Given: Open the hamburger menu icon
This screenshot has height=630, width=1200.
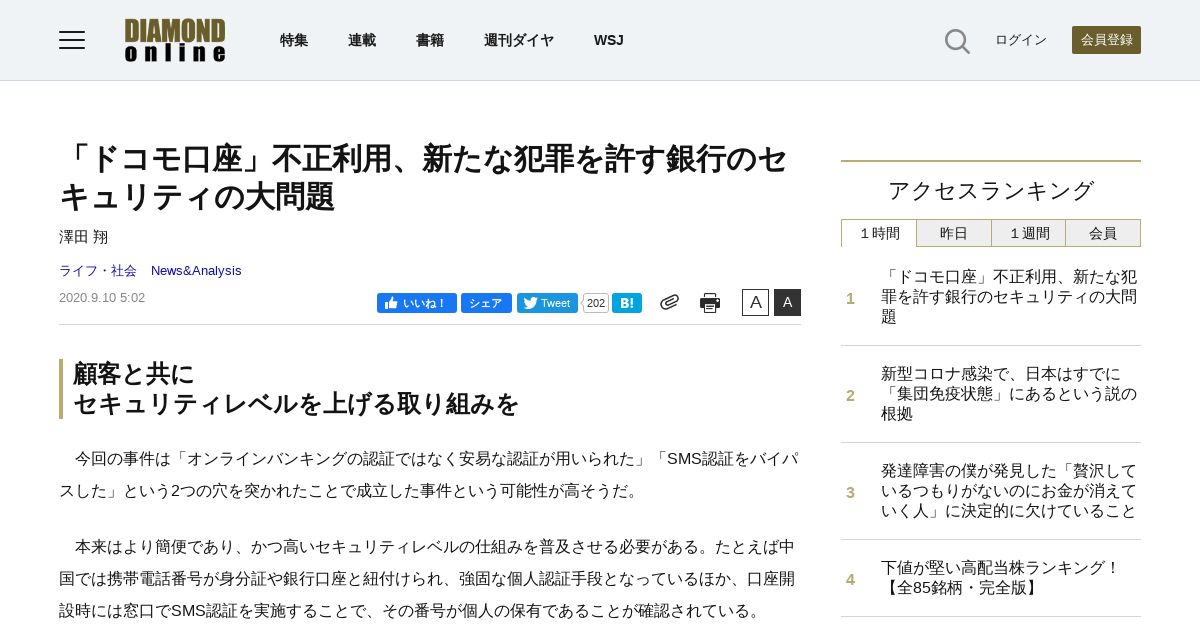Looking at the screenshot, I should pos(72,40).
